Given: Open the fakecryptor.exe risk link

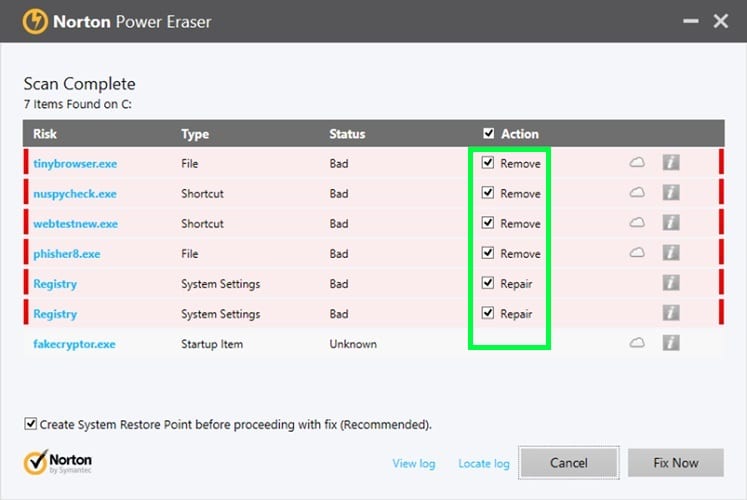Looking at the screenshot, I should click(74, 344).
